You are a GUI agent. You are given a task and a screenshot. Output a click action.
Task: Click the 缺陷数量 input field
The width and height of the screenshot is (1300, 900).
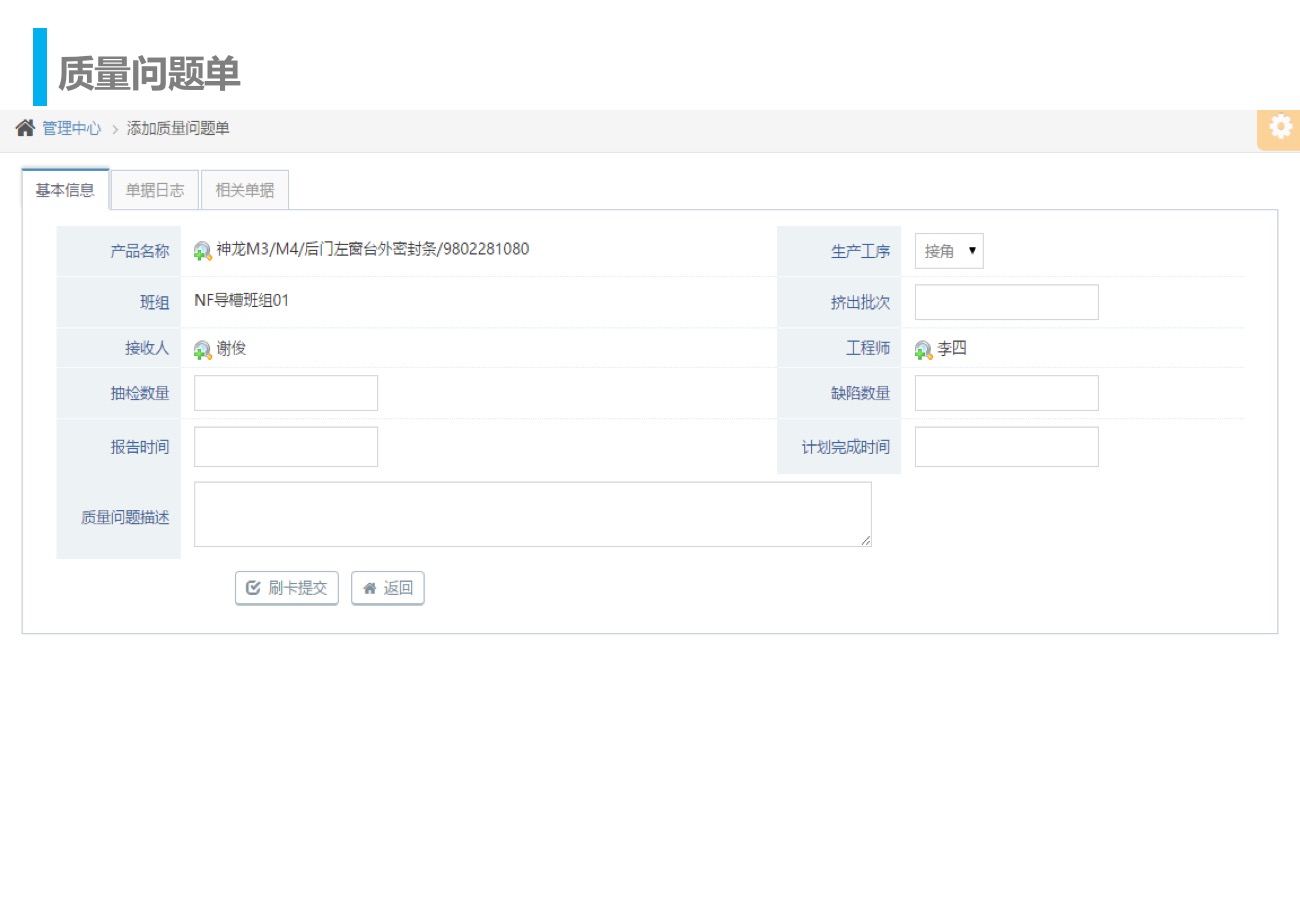pos(1006,393)
